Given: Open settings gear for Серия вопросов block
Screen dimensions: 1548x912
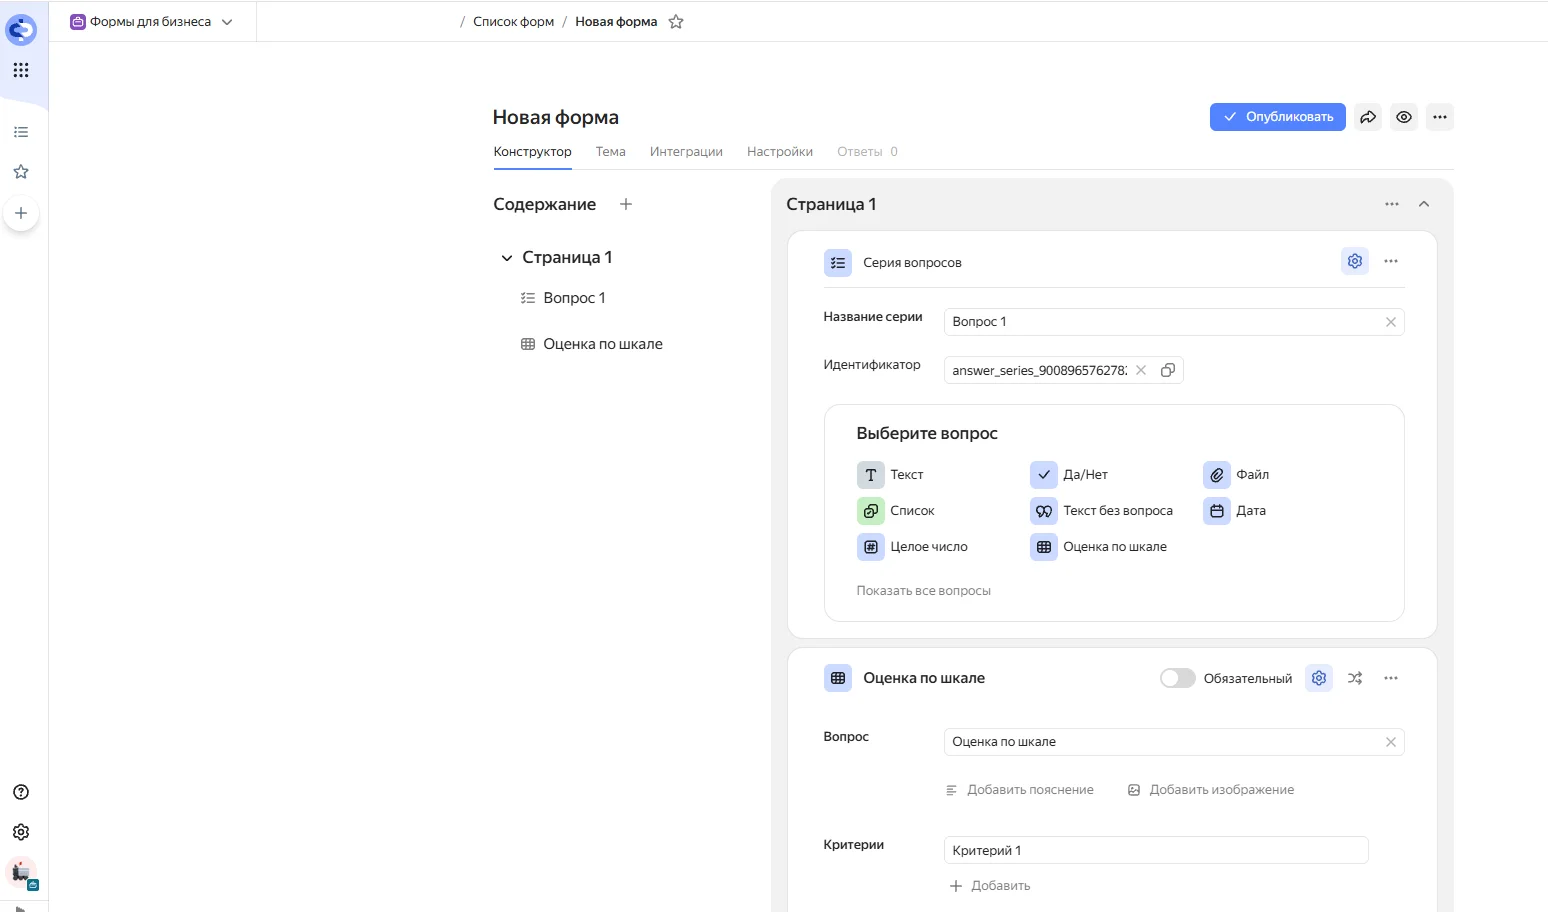Looking at the screenshot, I should point(1354,261).
